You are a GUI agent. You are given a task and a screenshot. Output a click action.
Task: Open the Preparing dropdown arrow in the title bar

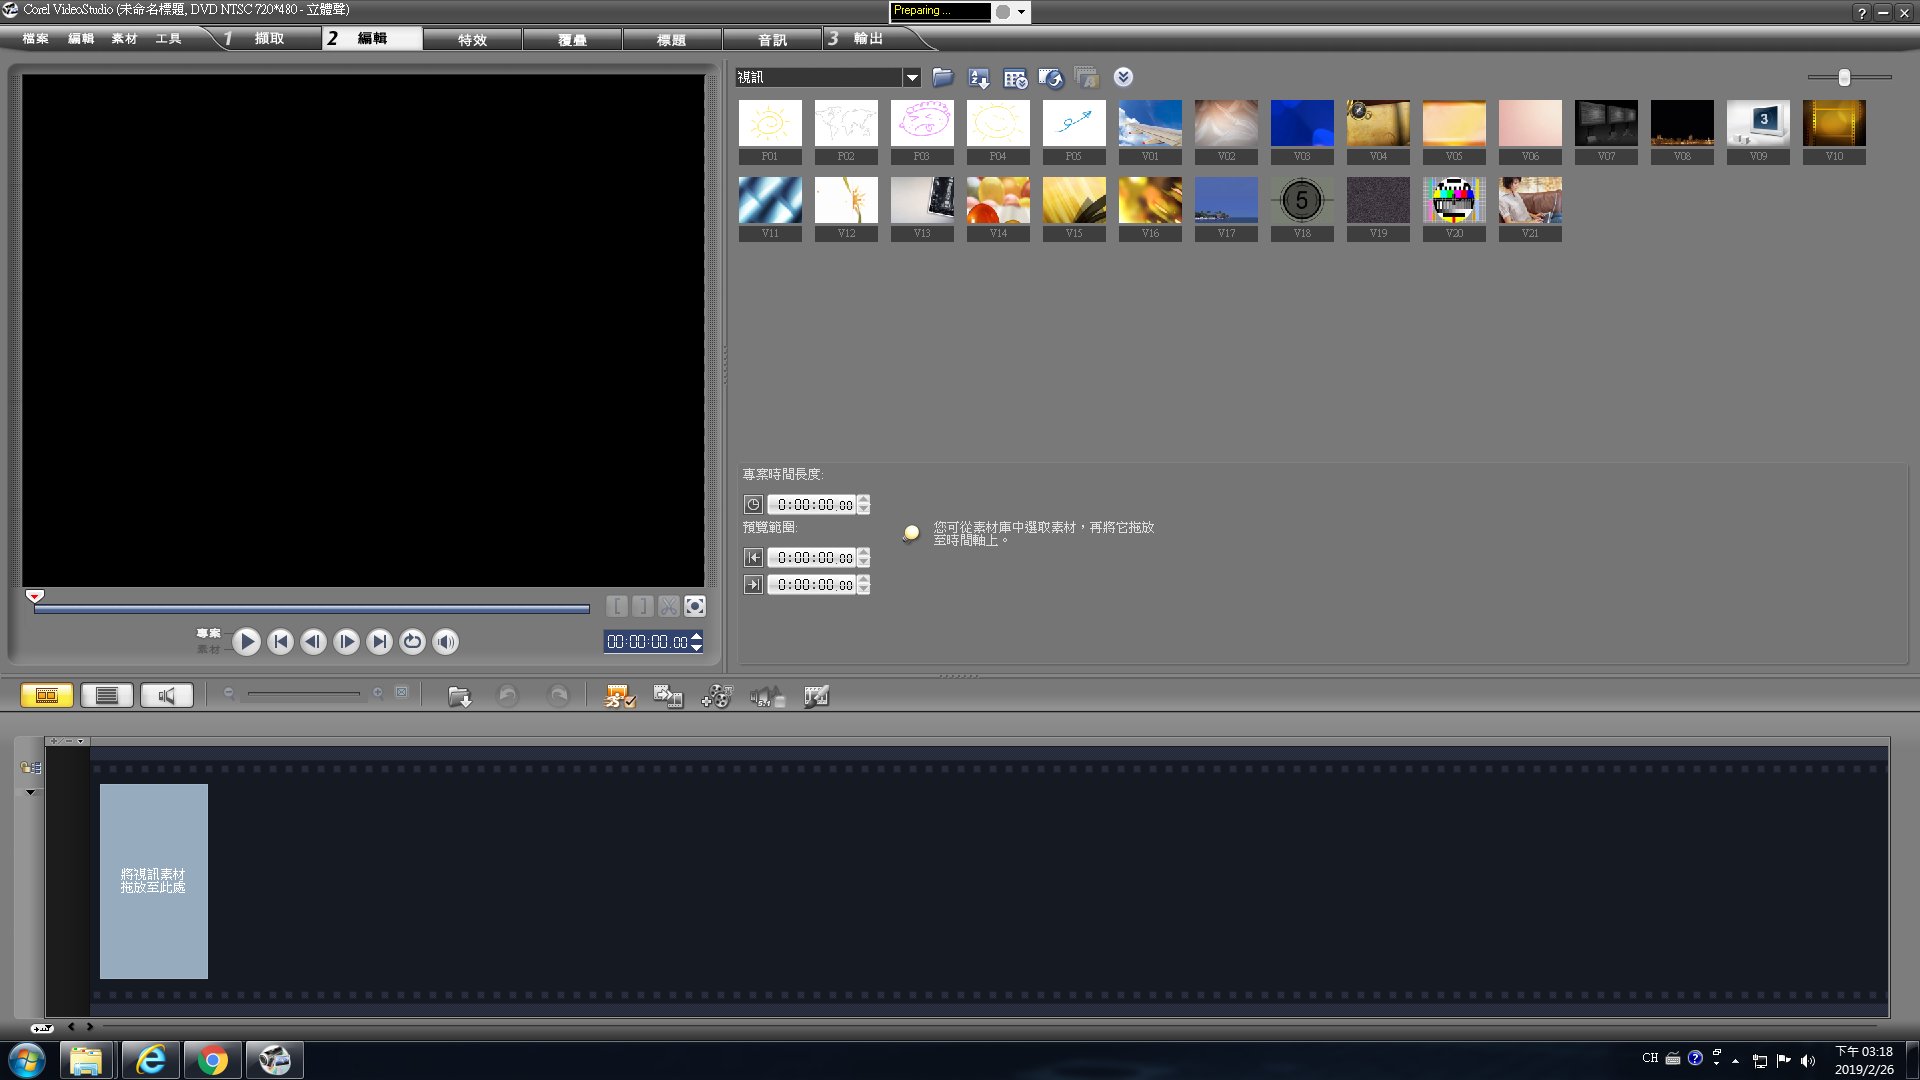(x=1021, y=12)
